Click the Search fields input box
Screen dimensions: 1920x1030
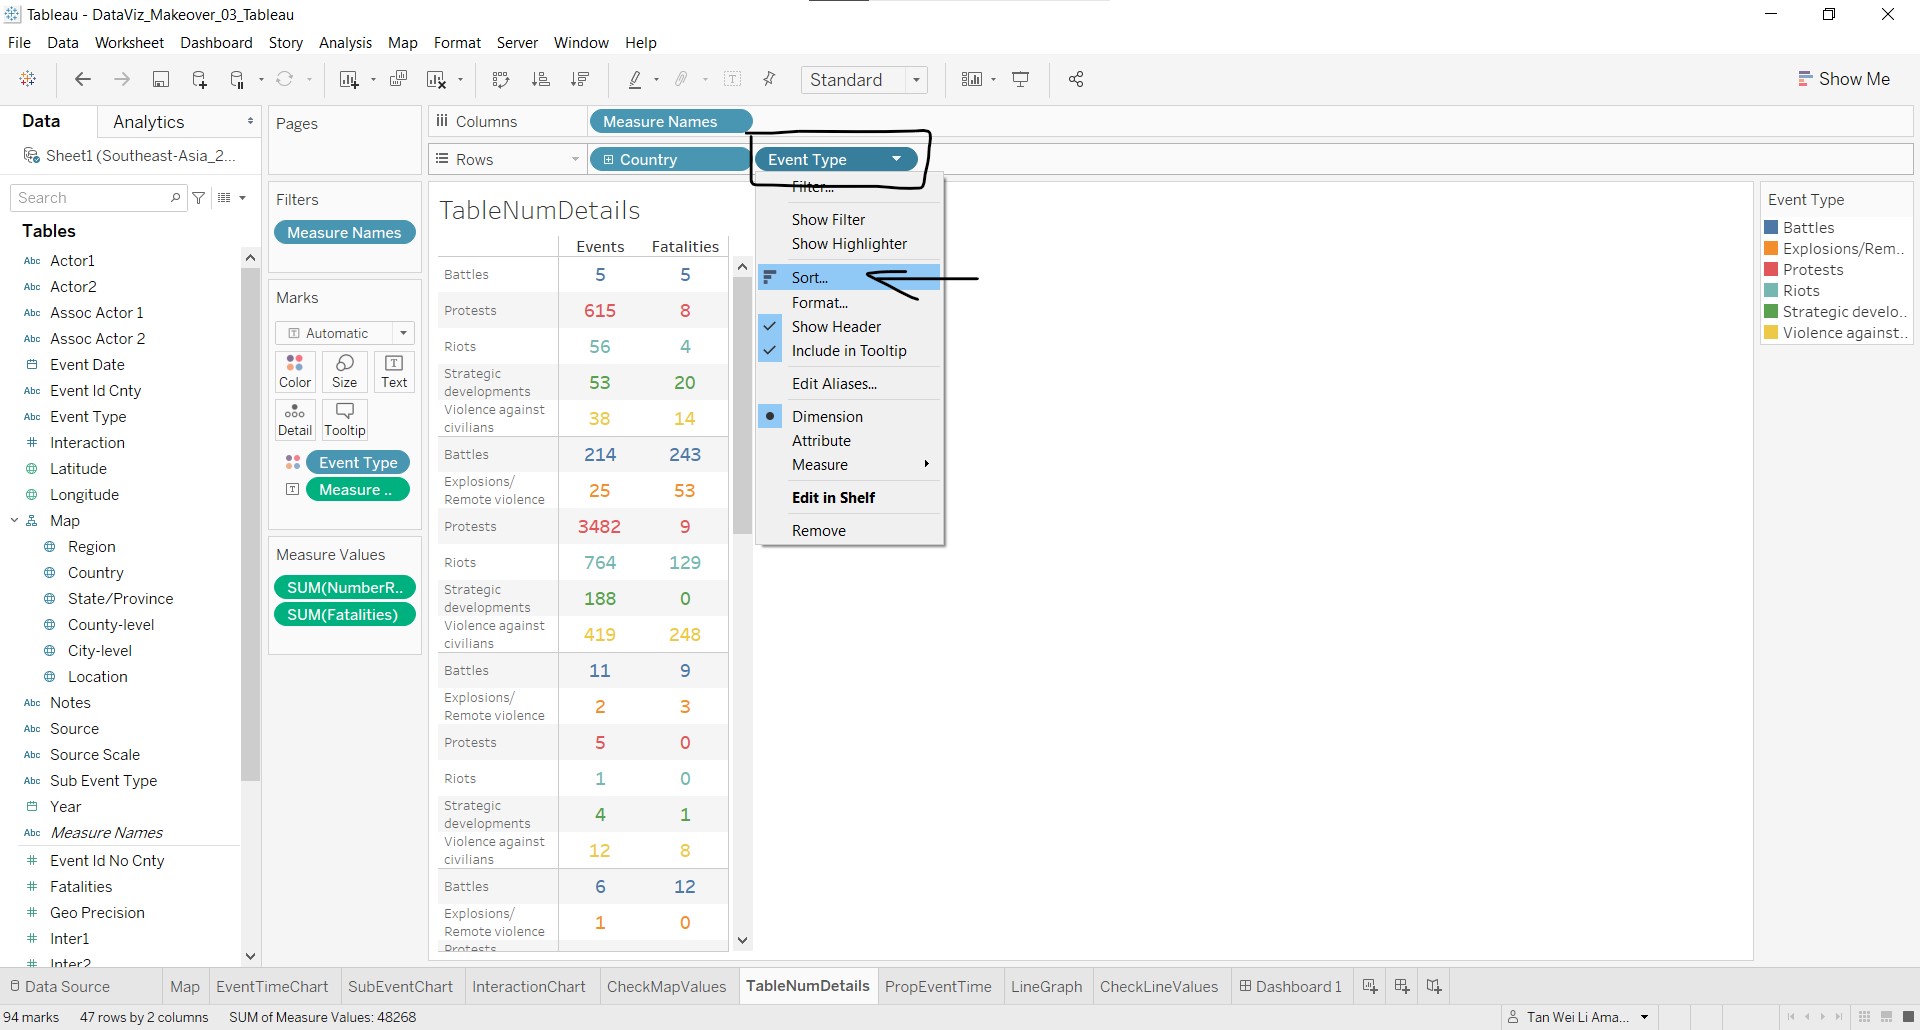click(x=92, y=198)
